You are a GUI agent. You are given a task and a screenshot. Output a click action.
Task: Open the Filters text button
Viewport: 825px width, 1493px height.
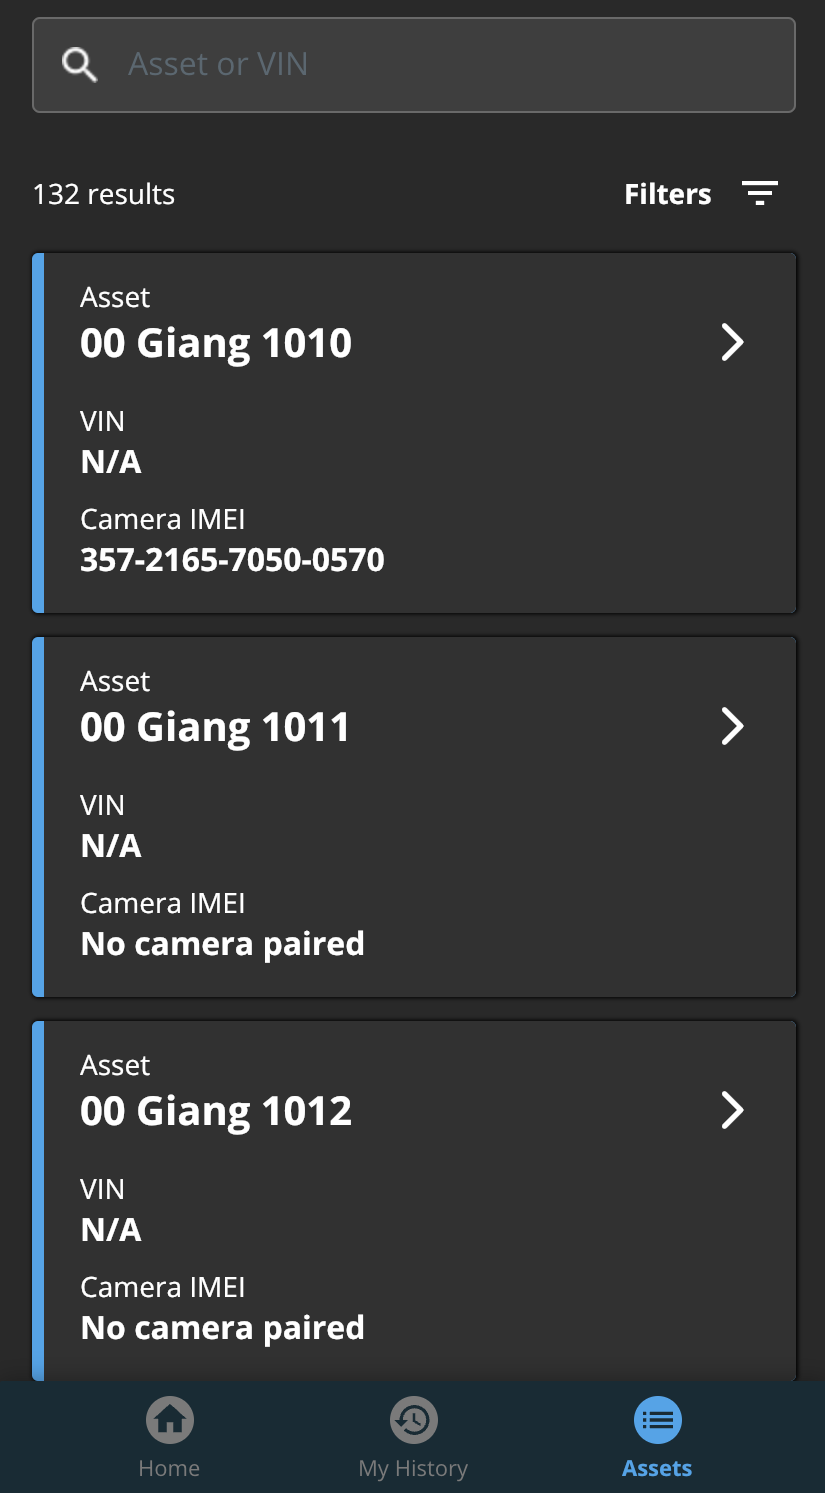tap(667, 194)
